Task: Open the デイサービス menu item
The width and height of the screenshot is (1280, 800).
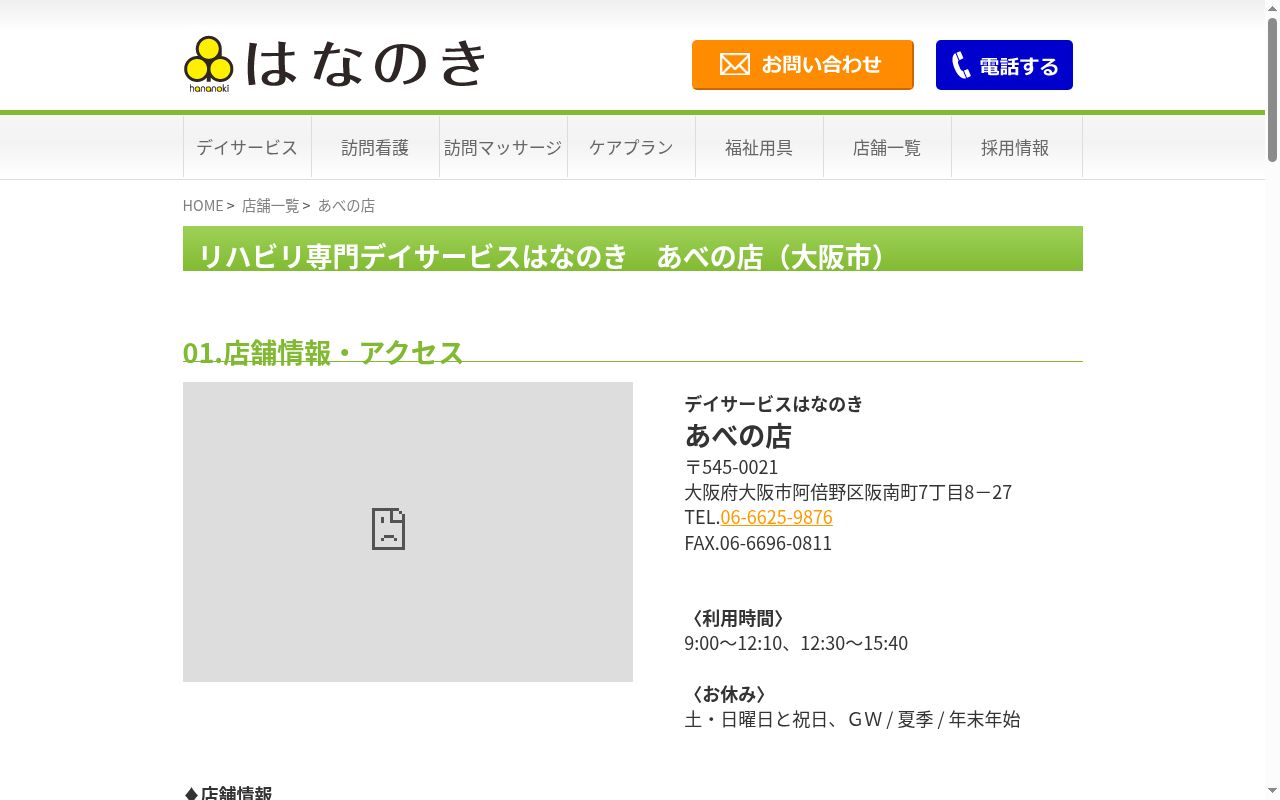Action: point(247,147)
